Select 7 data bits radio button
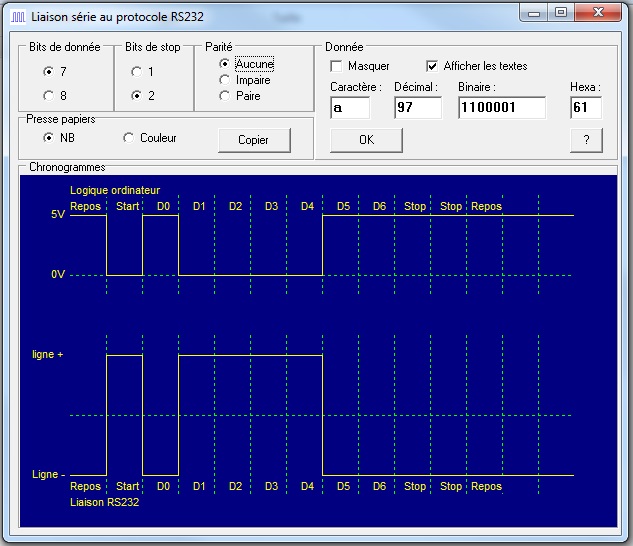633x546 pixels. click(48, 72)
